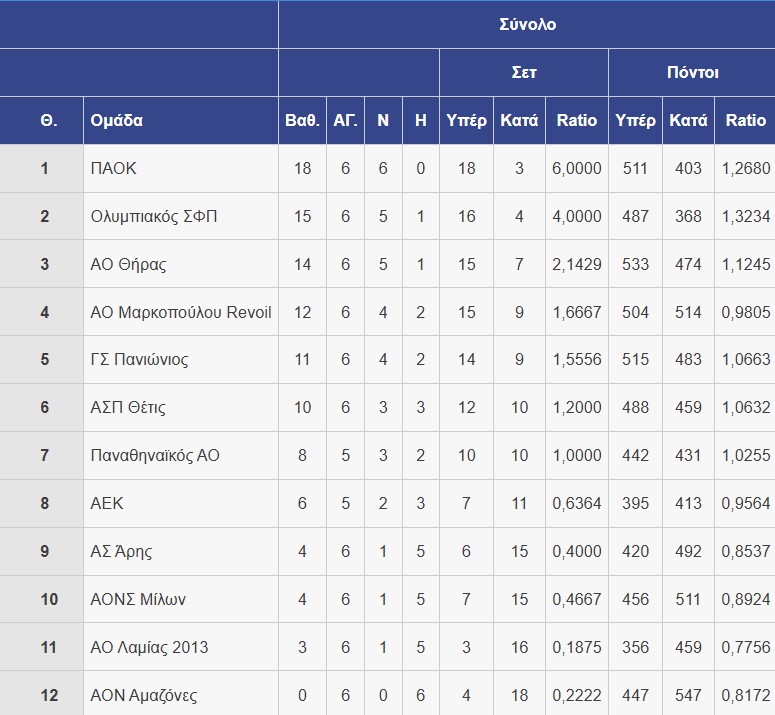Viewport: 775px width, 715px height.
Task: Click the ΑΓ. column header
Action: coord(345,120)
